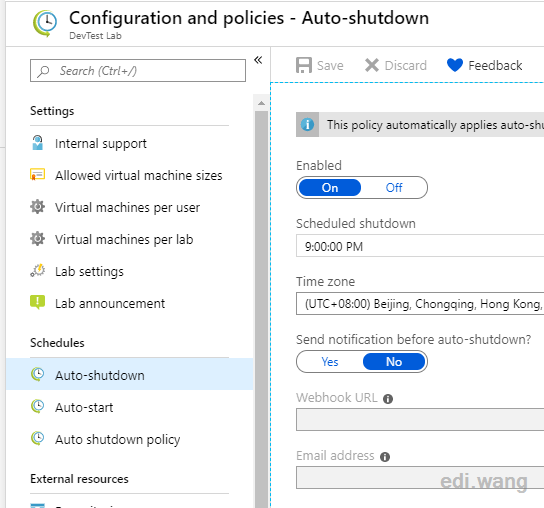The width and height of the screenshot is (544, 508).
Task: Open the Feedback link
Action: click(495, 65)
